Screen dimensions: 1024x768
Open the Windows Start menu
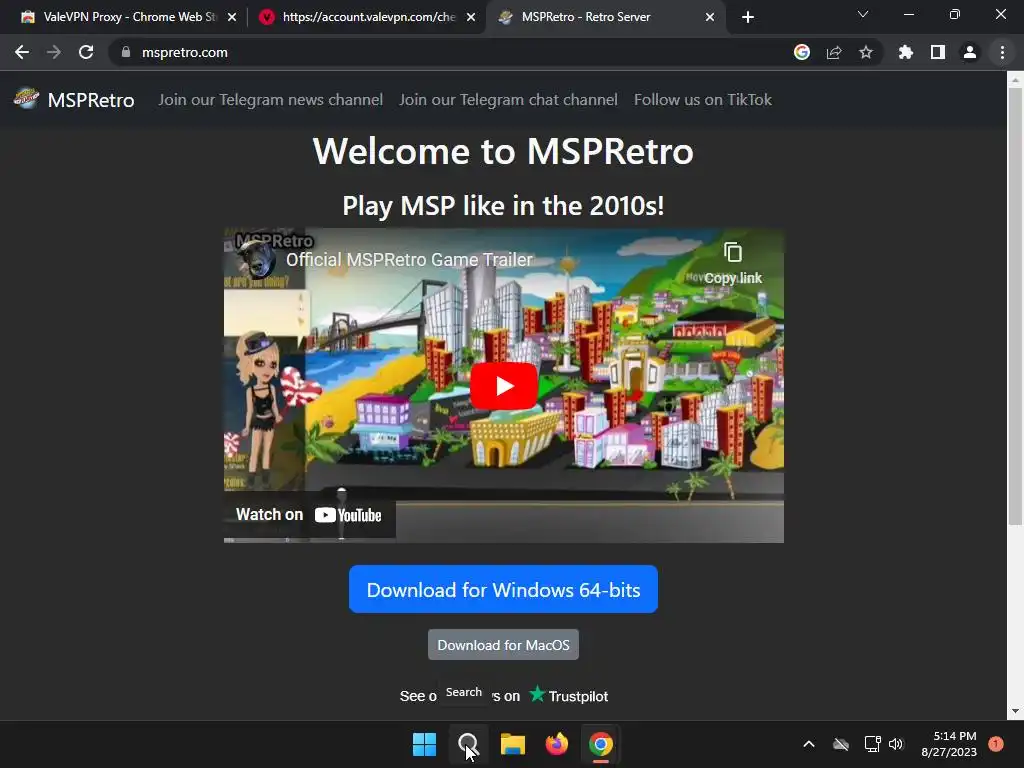[x=424, y=744]
